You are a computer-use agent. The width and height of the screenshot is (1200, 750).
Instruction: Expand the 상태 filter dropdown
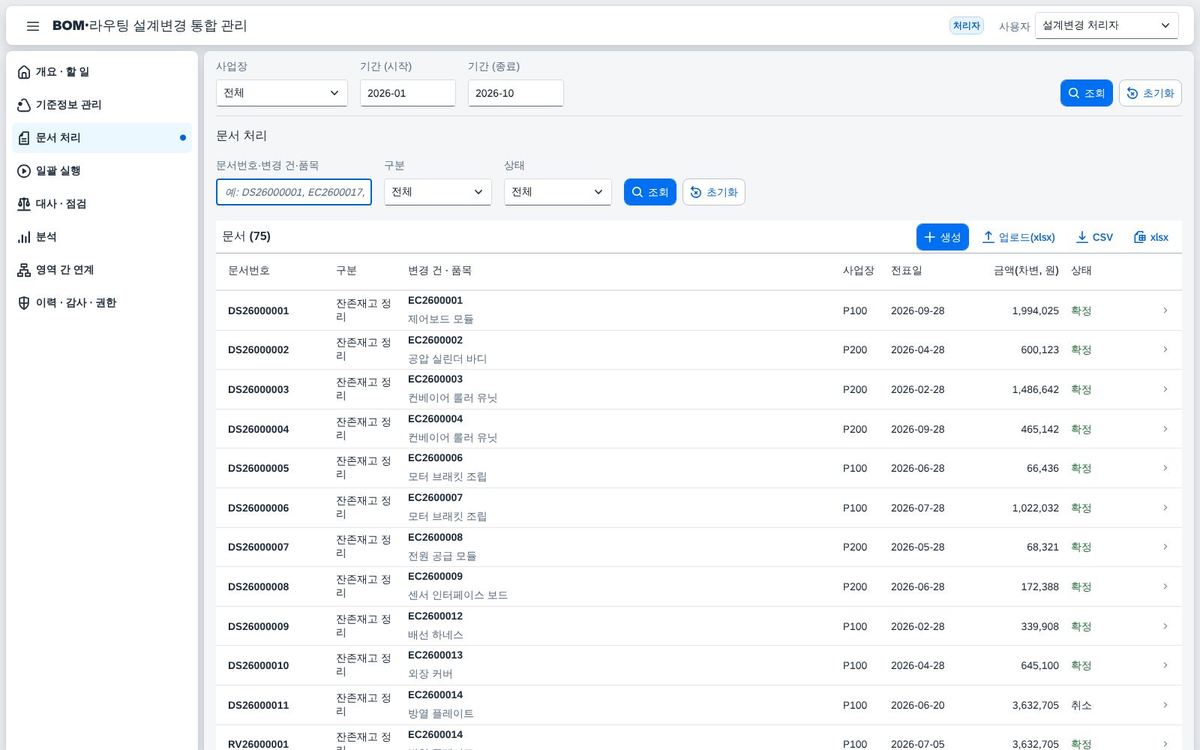[x=558, y=192]
